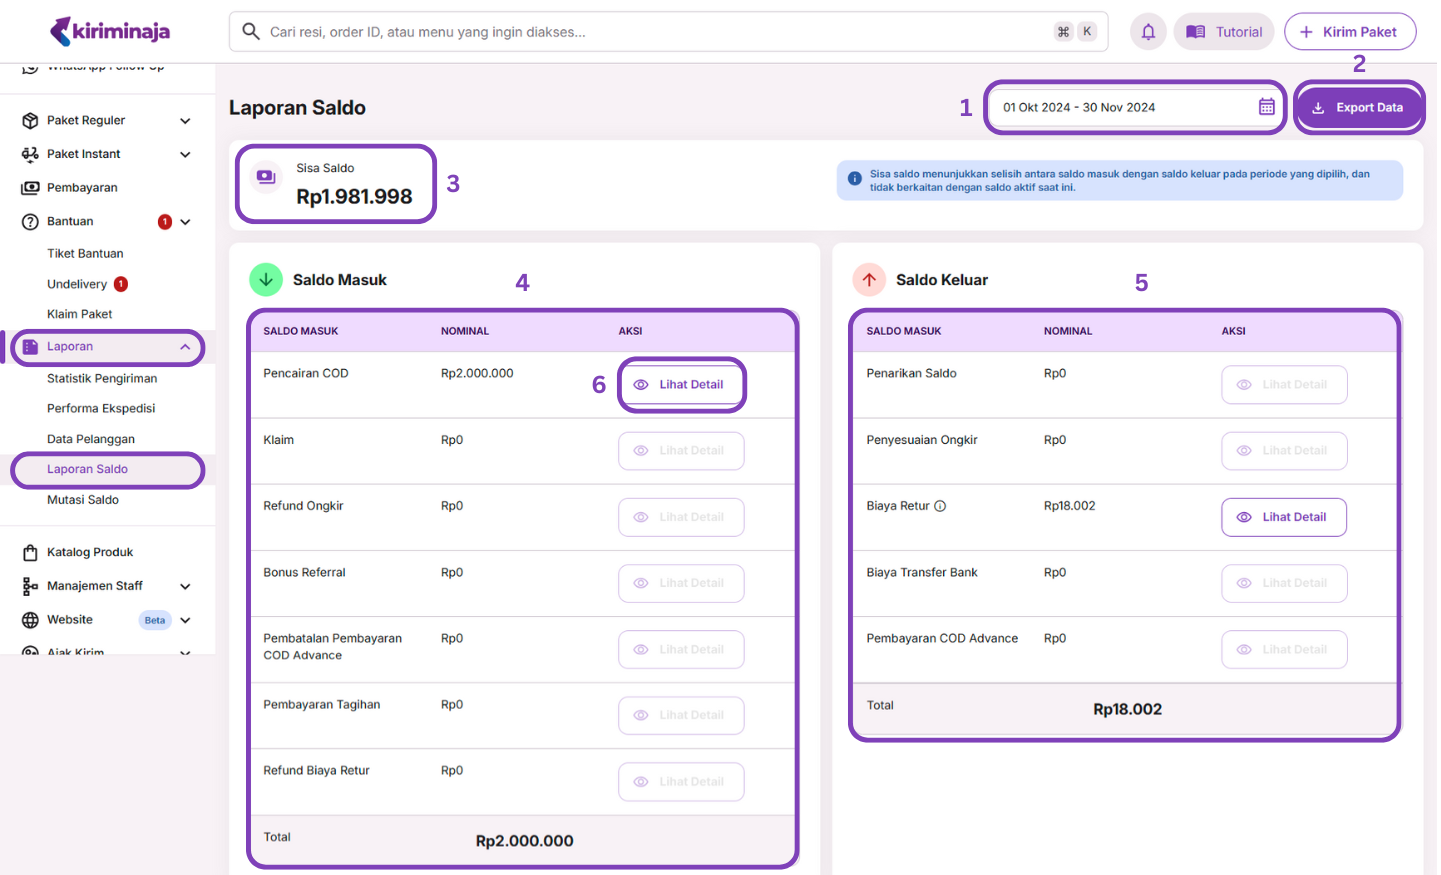Click the Beta badge beside Website
This screenshot has width=1441, height=875.
(155, 620)
